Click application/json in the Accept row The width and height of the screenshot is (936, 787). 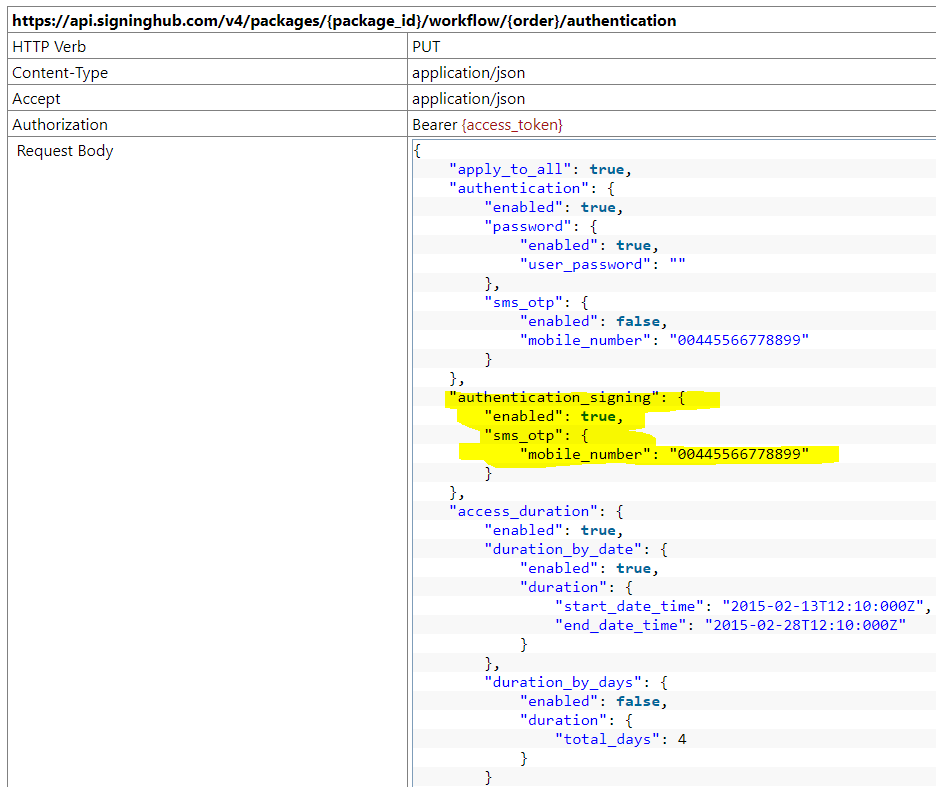468,99
